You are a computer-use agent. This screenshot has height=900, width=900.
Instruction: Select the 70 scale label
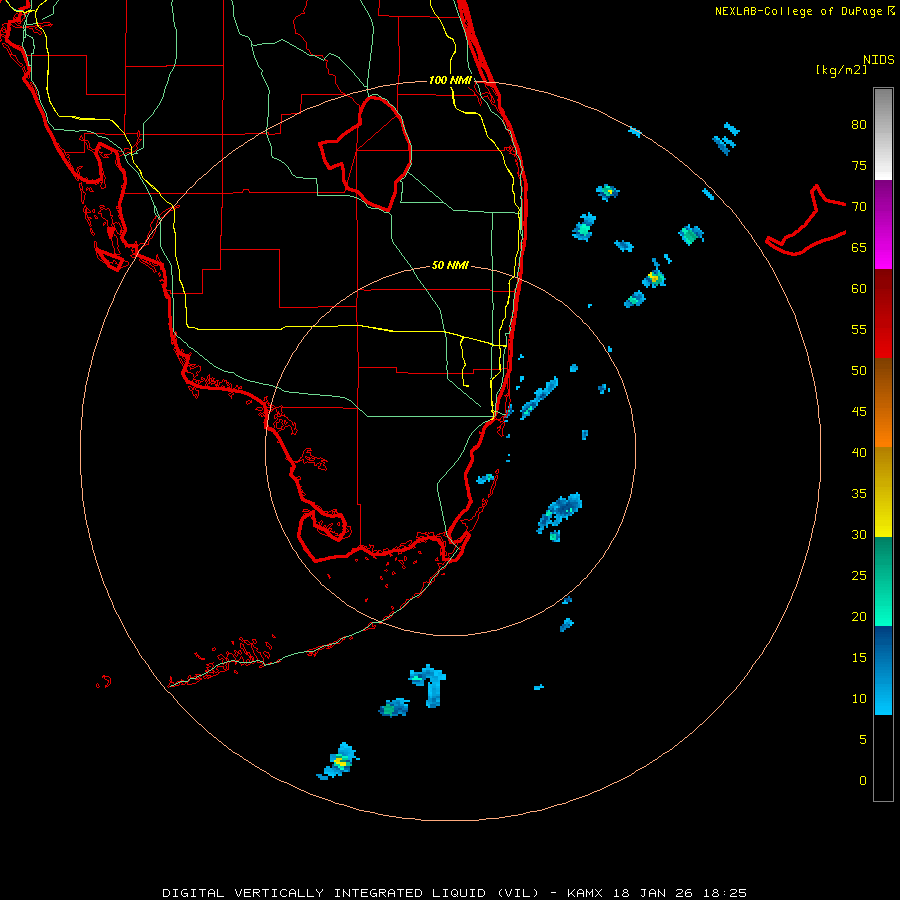pyautogui.click(x=859, y=207)
